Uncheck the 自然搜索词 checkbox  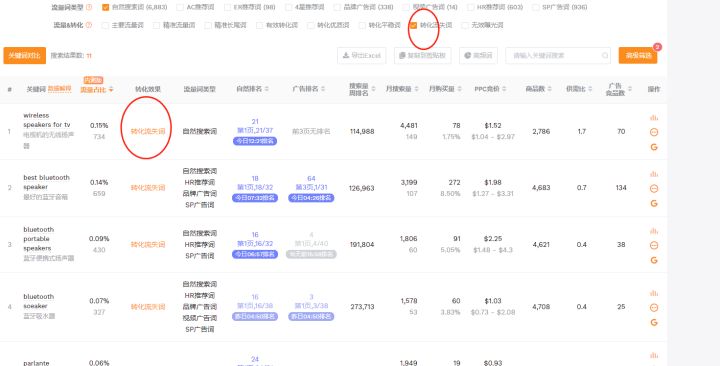[x=106, y=7]
